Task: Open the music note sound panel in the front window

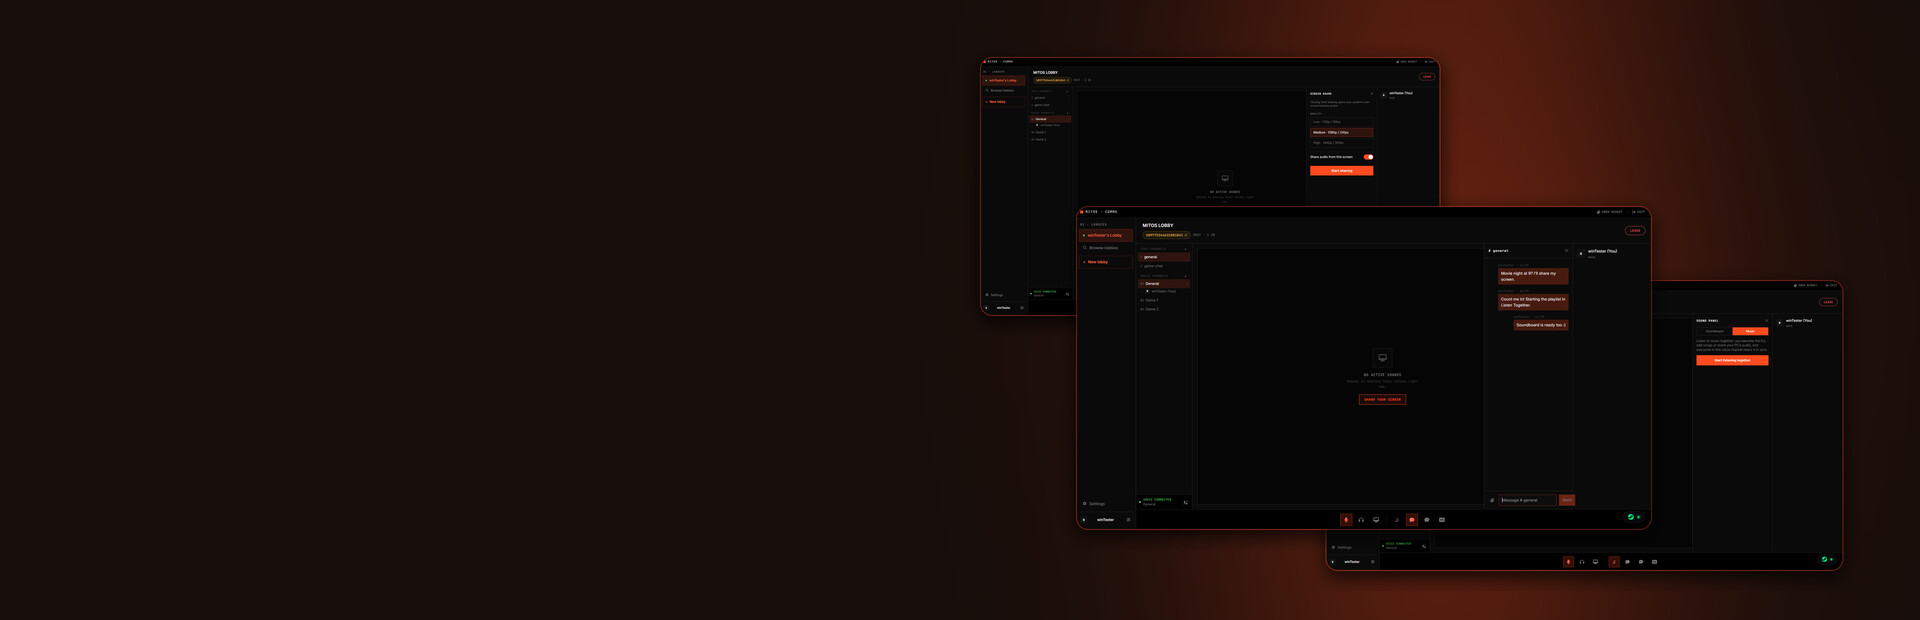Action: (x=1397, y=520)
